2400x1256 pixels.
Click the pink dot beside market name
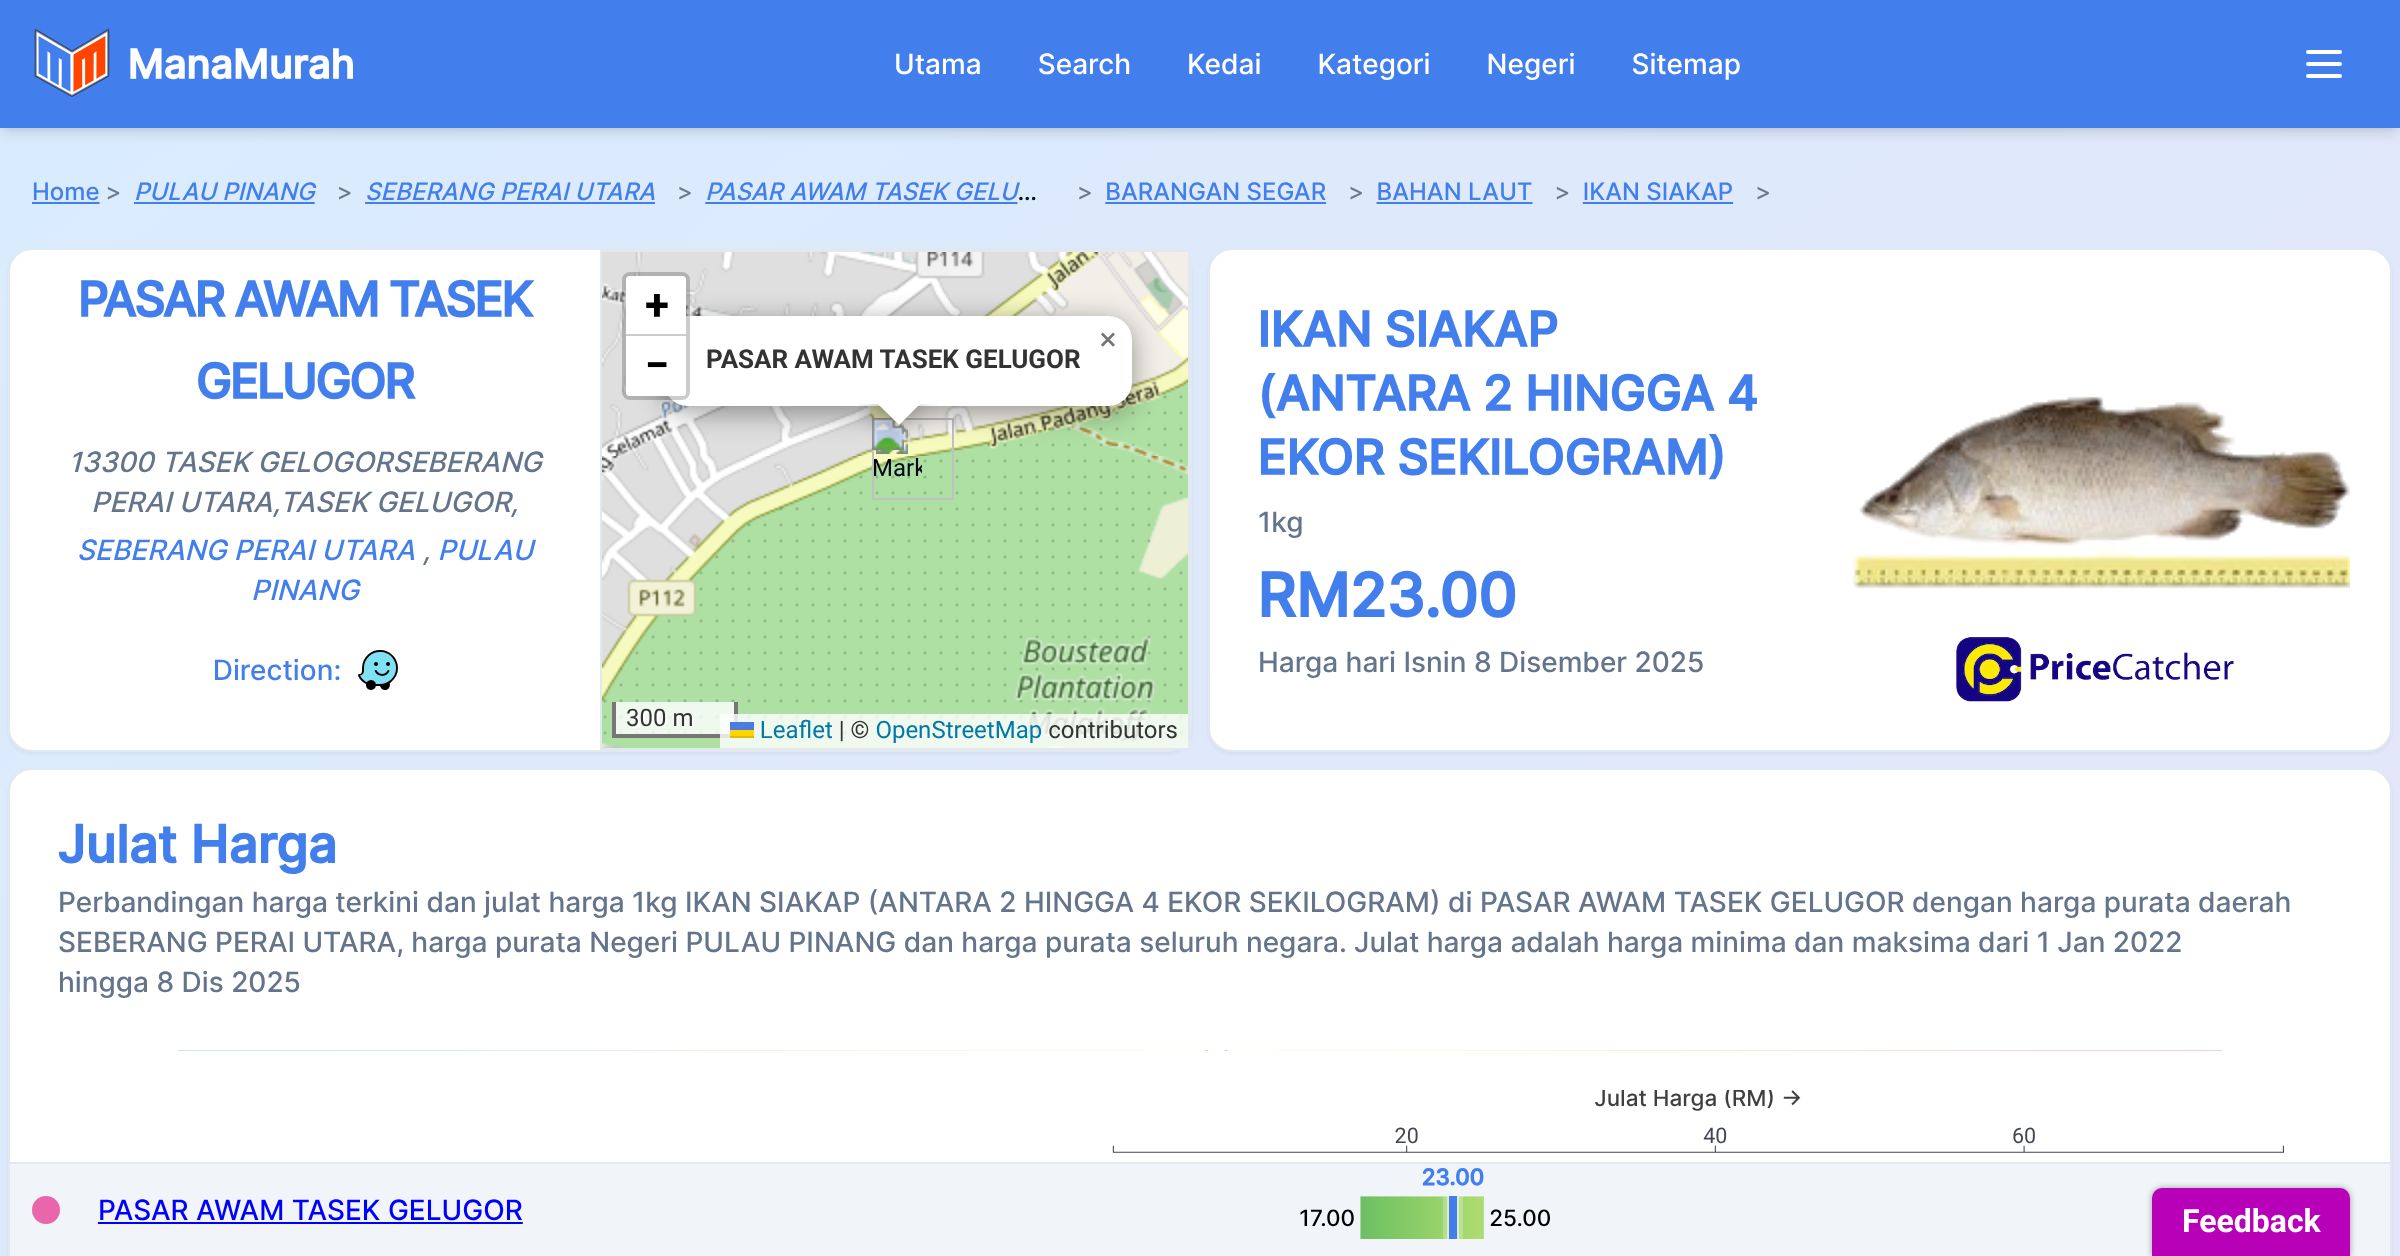46,1210
